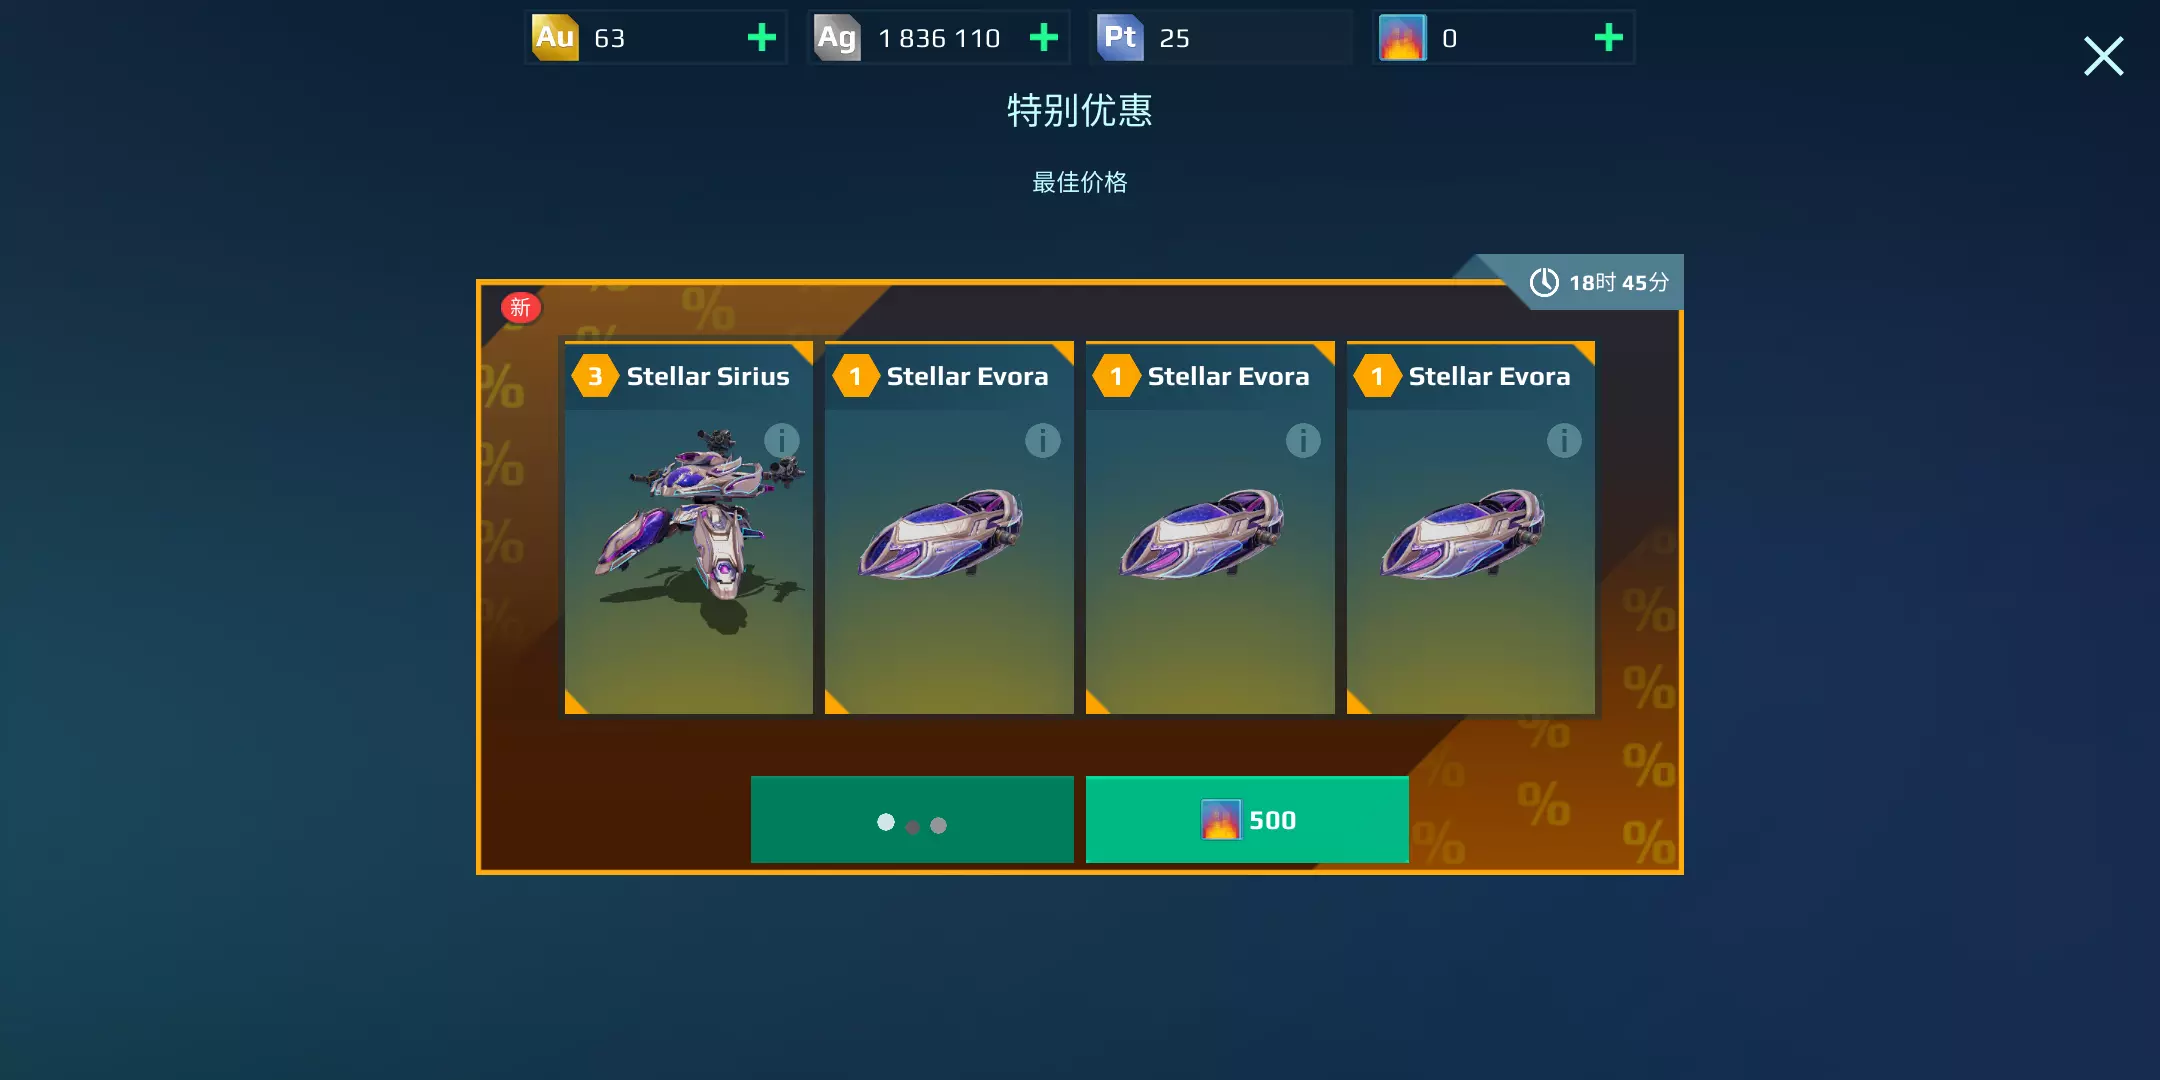Image resolution: width=2160 pixels, height=1080 pixels.
Task: Close the special offer screen
Action: click(2104, 56)
